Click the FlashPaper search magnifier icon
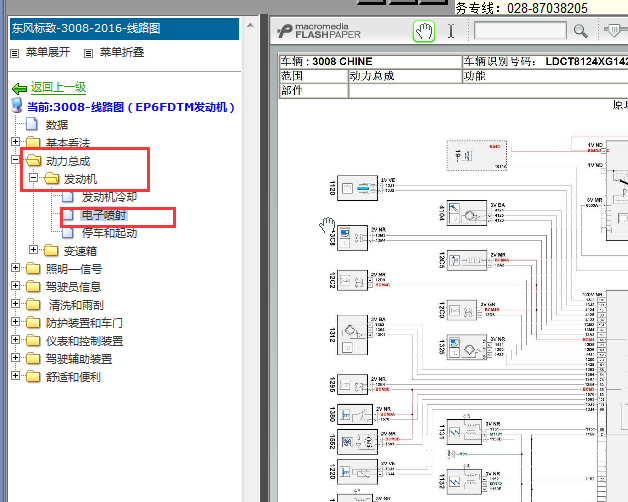Image resolution: width=628 pixels, height=502 pixels. click(x=580, y=31)
